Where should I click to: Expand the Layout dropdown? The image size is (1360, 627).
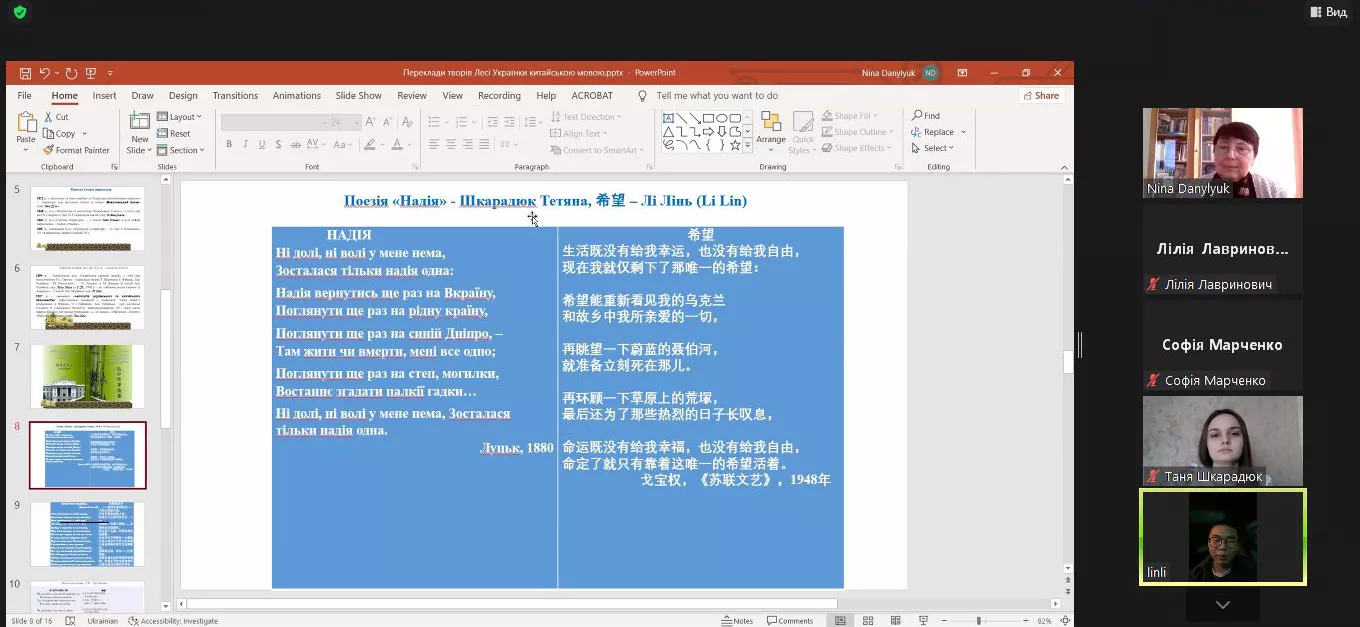coord(180,117)
